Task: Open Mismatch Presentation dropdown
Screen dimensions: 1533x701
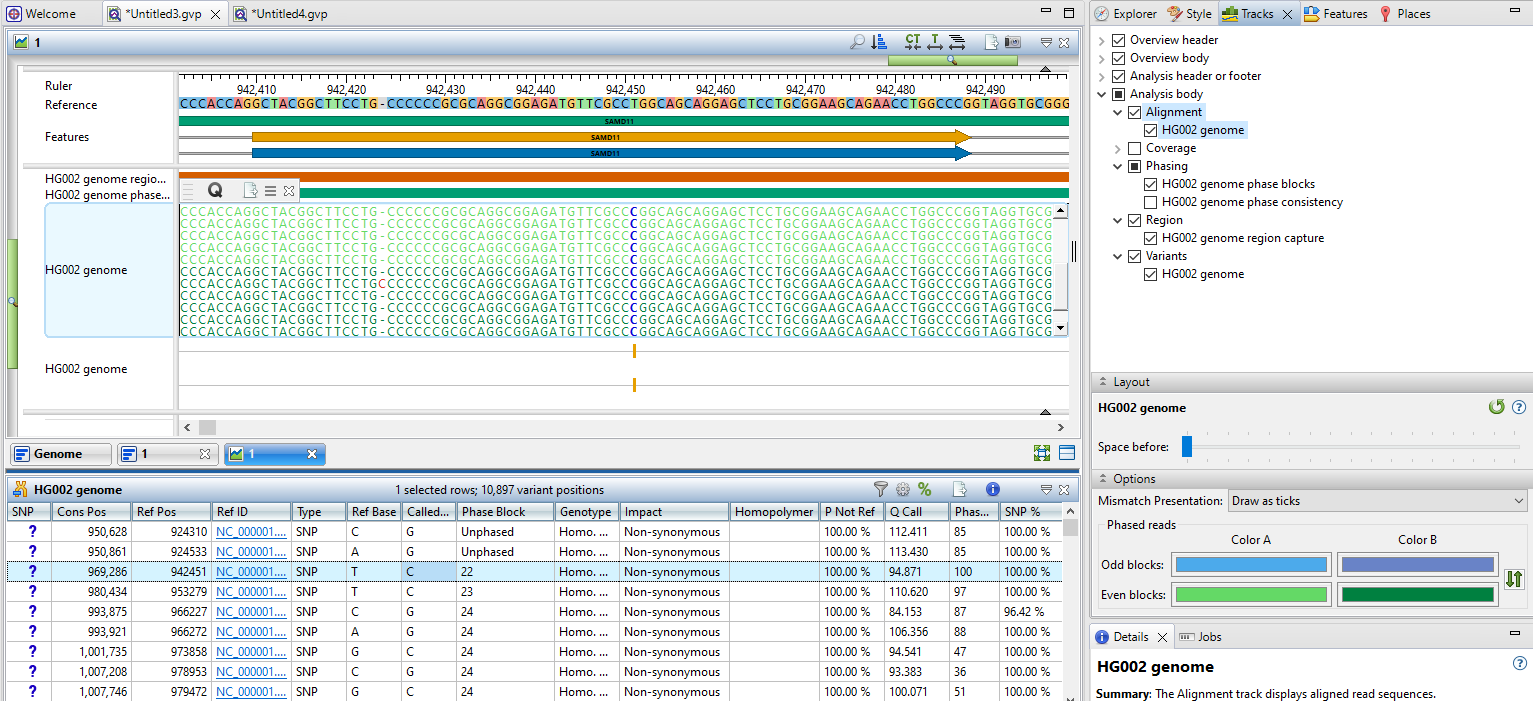Action: (1377, 500)
